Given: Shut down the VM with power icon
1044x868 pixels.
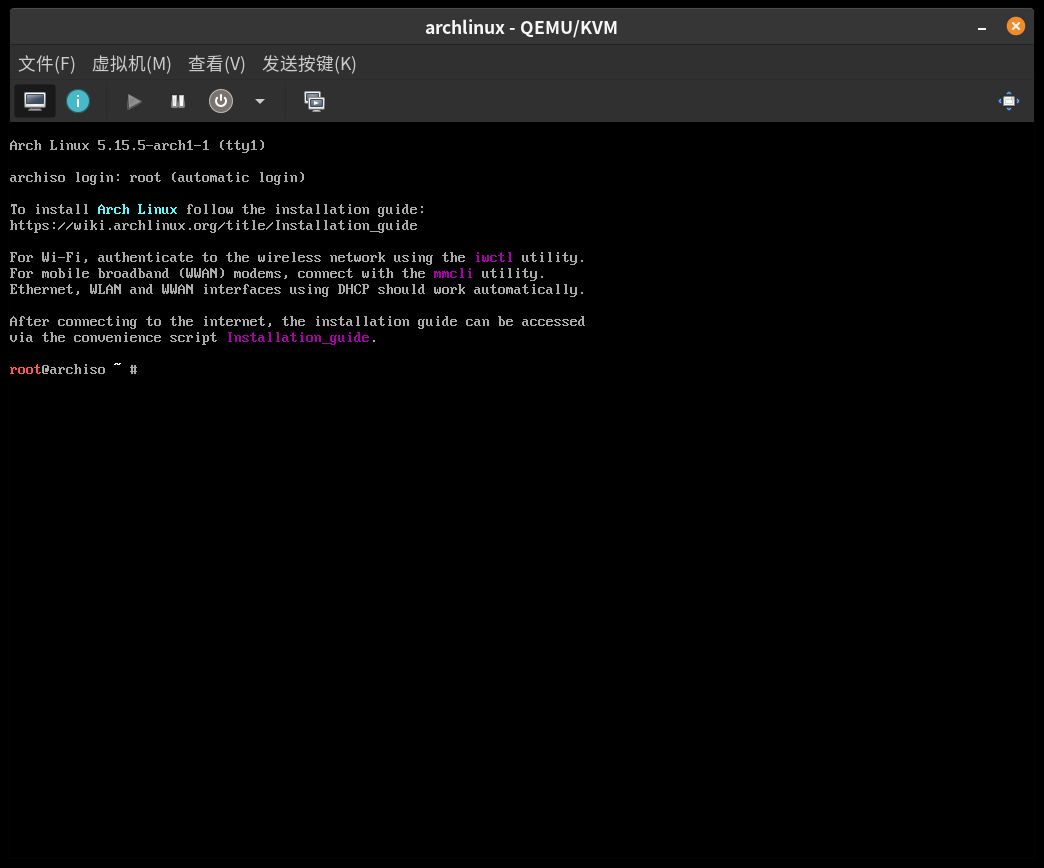Looking at the screenshot, I should pos(221,101).
